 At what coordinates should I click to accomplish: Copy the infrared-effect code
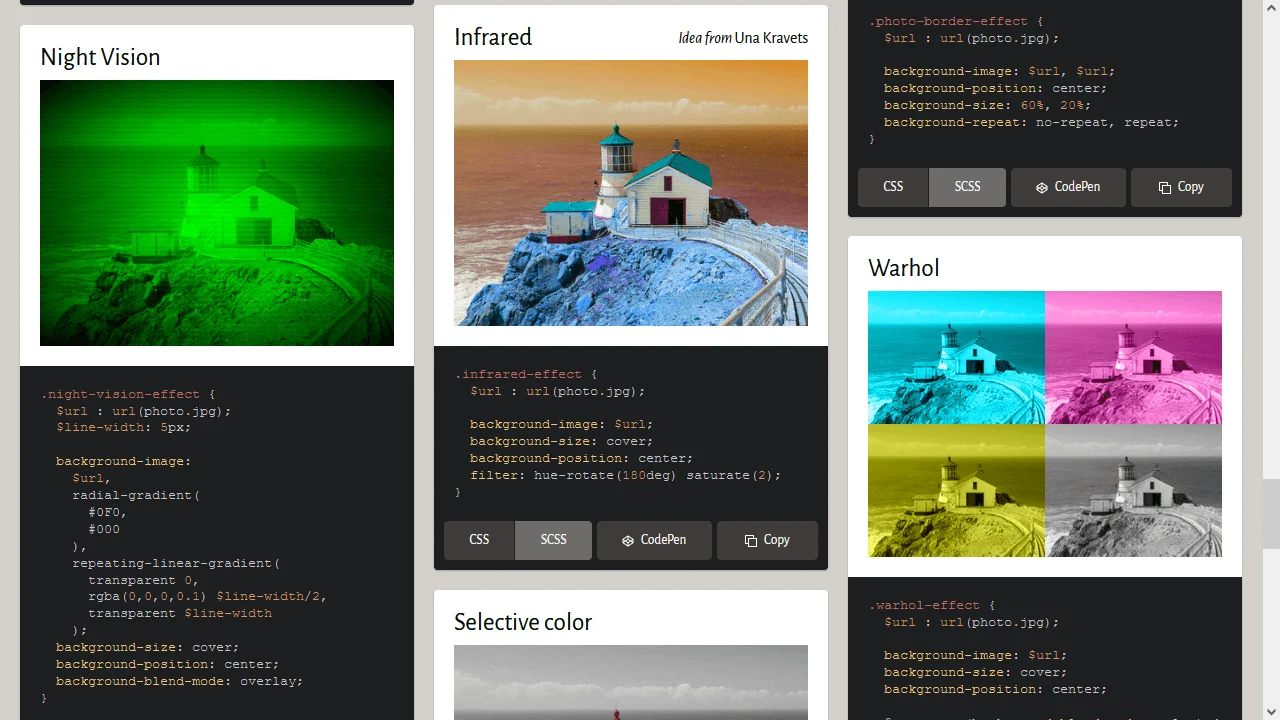click(767, 540)
